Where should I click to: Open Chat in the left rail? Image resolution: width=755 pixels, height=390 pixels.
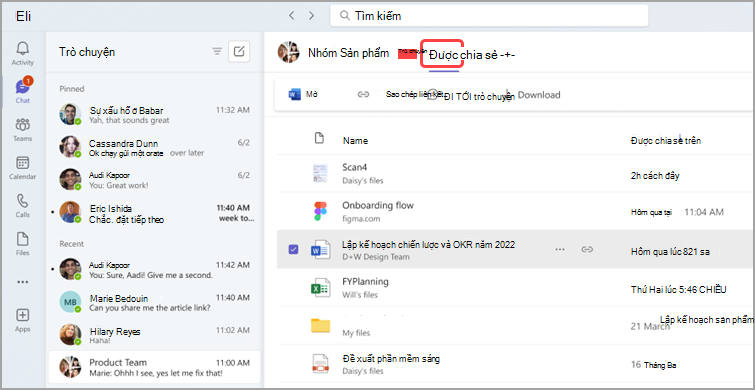[23, 91]
